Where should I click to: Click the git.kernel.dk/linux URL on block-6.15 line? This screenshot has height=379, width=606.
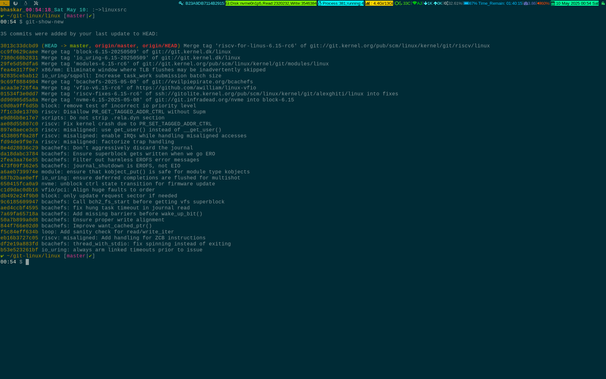191,52
